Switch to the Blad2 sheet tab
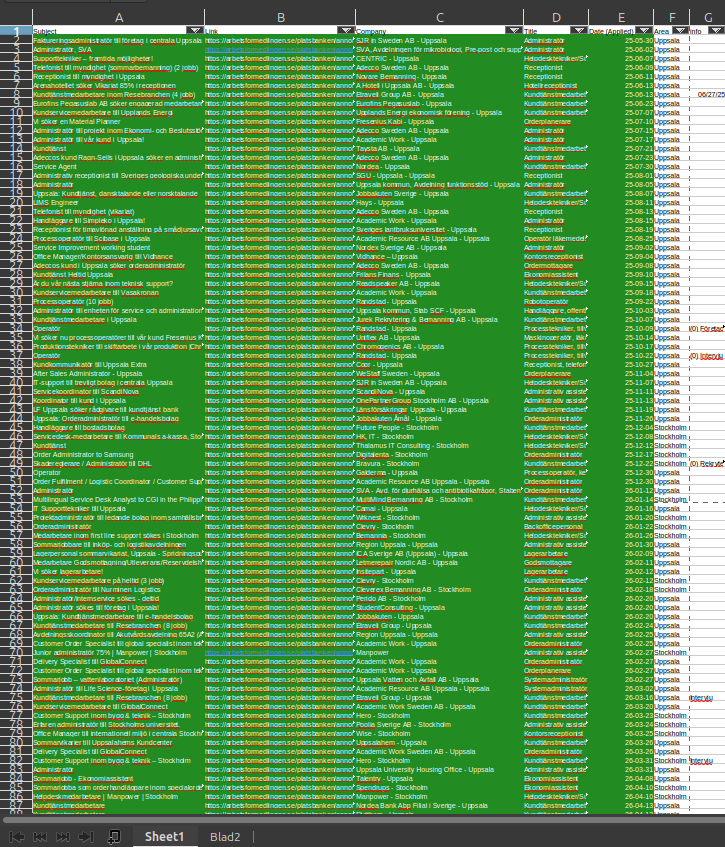 [x=225, y=837]
